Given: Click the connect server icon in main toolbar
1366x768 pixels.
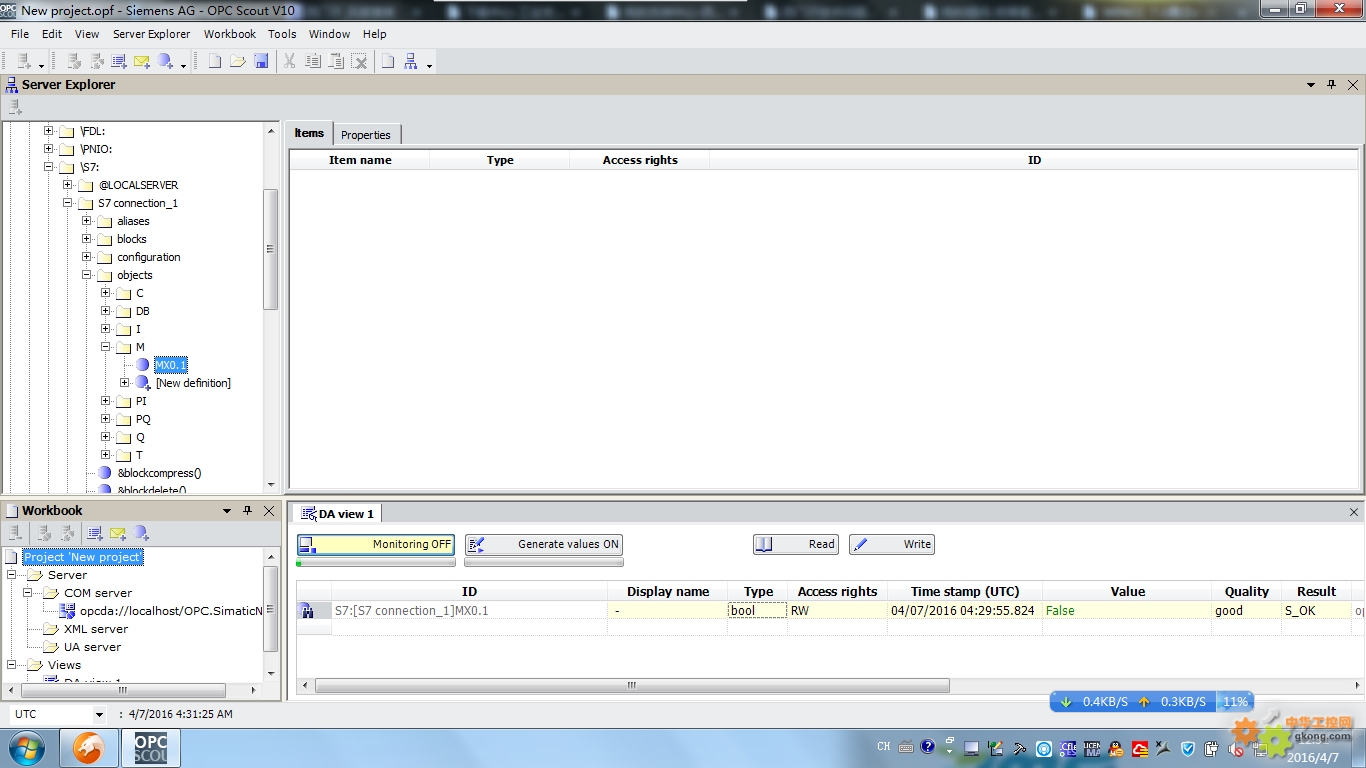Looking at the screenshot, I should pos(74,62).
